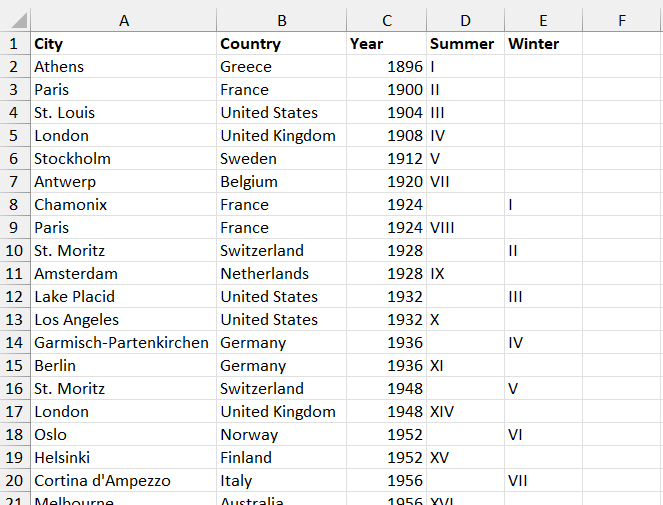The width and height of the screenshot is (663, 505).
Task: Select the Cortina d'Ampezzo cell
Action: (123, 481)
